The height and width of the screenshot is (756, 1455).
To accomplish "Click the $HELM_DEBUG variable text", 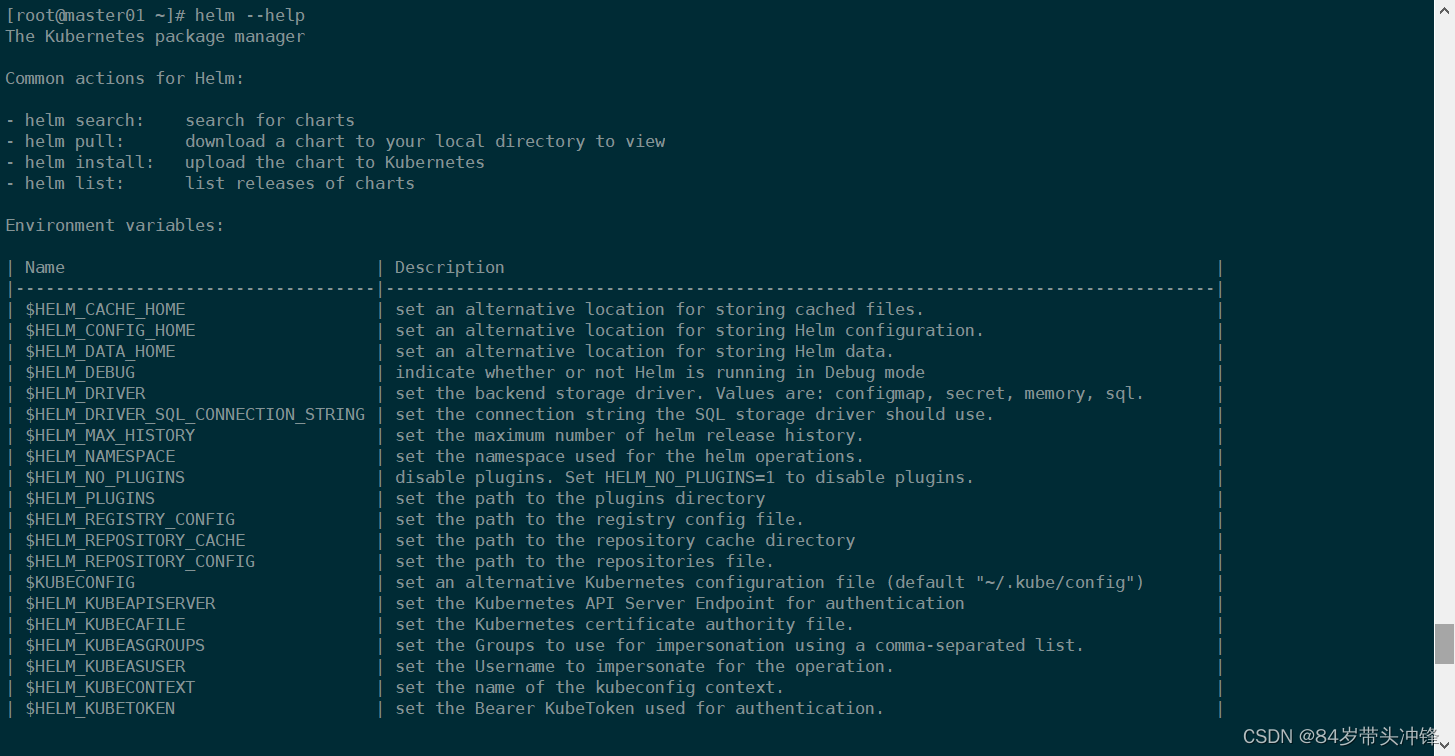I will pos(80,372).
